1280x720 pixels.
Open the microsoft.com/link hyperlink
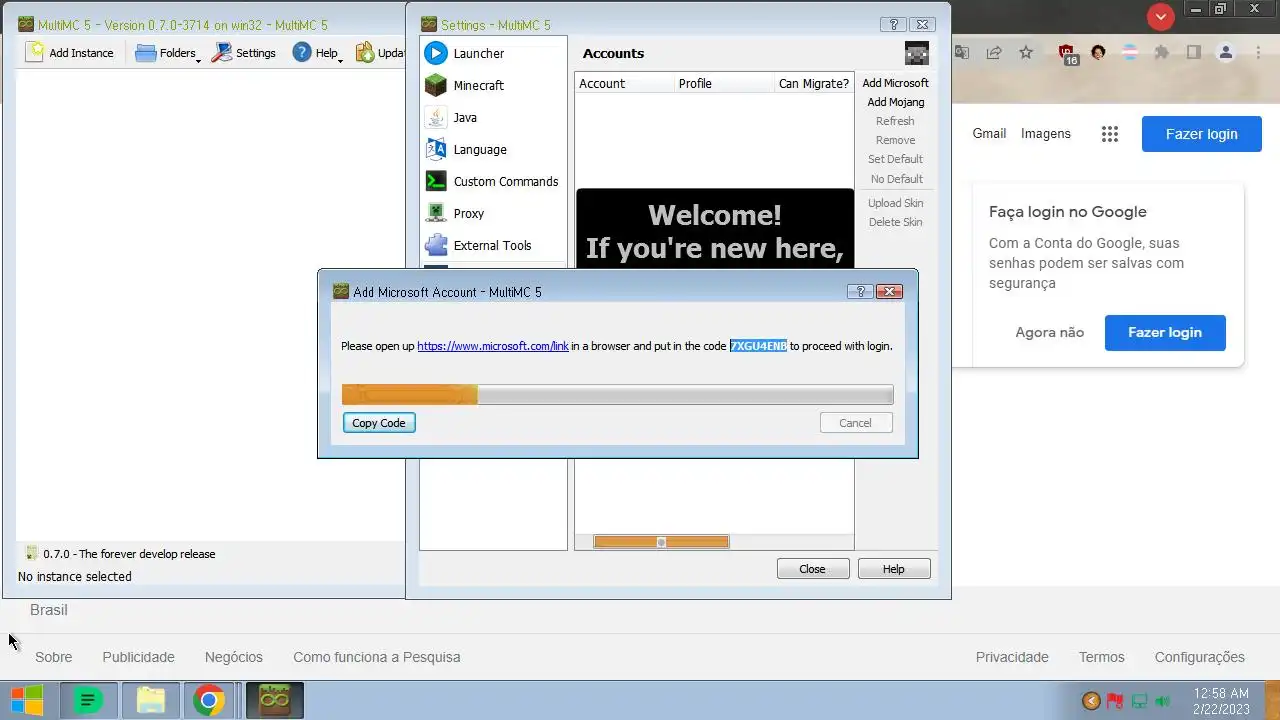point(493,346)
